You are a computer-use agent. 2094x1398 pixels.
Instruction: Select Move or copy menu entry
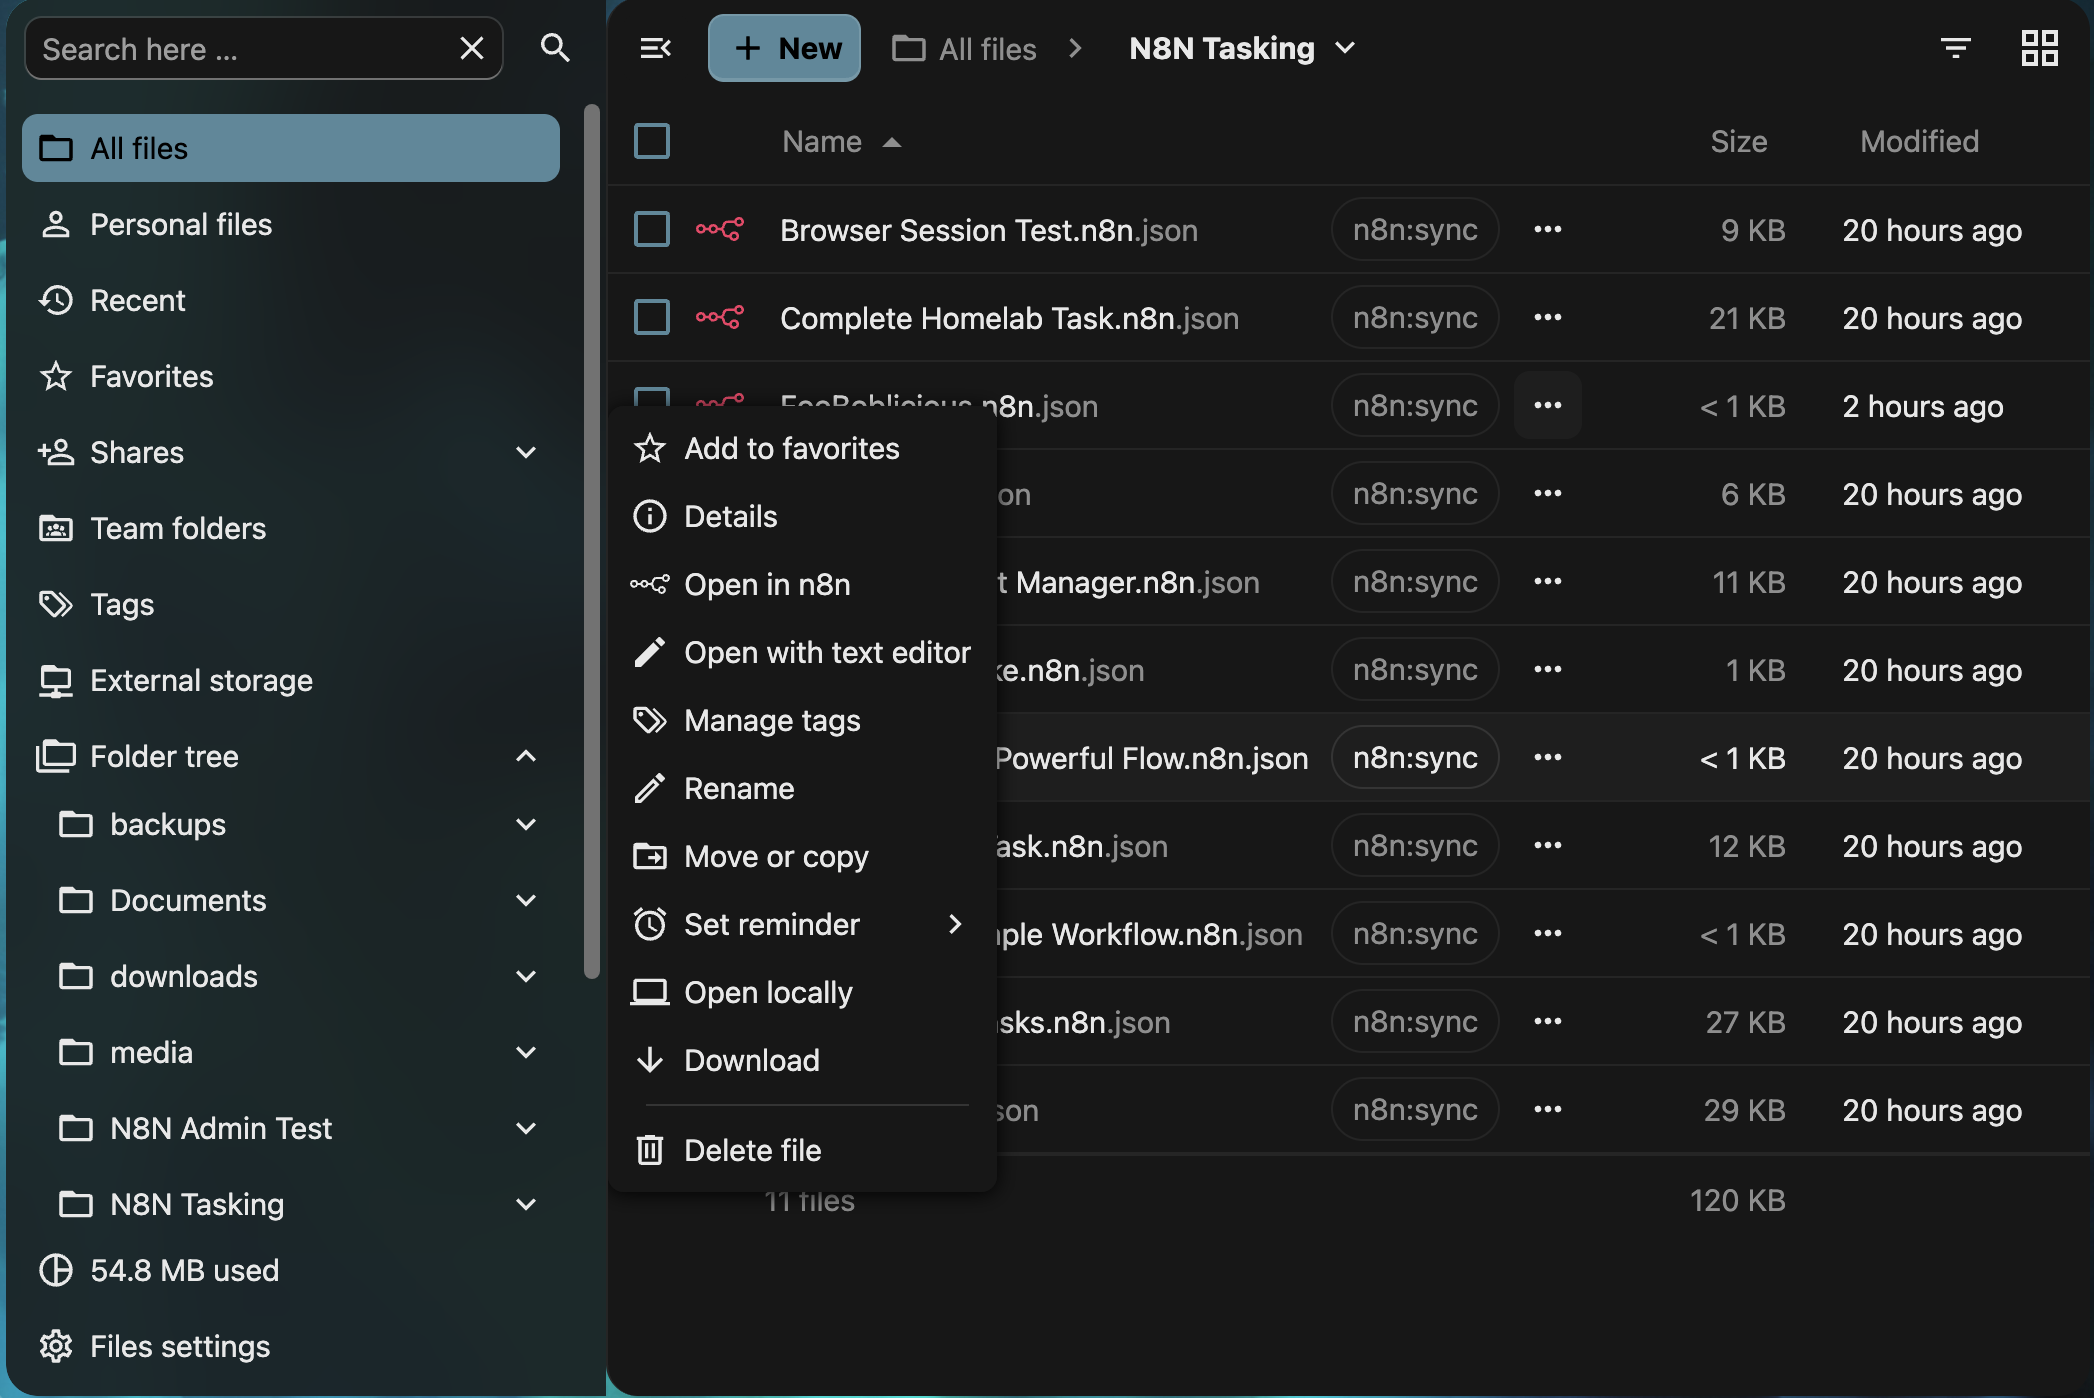coord(802,856)
